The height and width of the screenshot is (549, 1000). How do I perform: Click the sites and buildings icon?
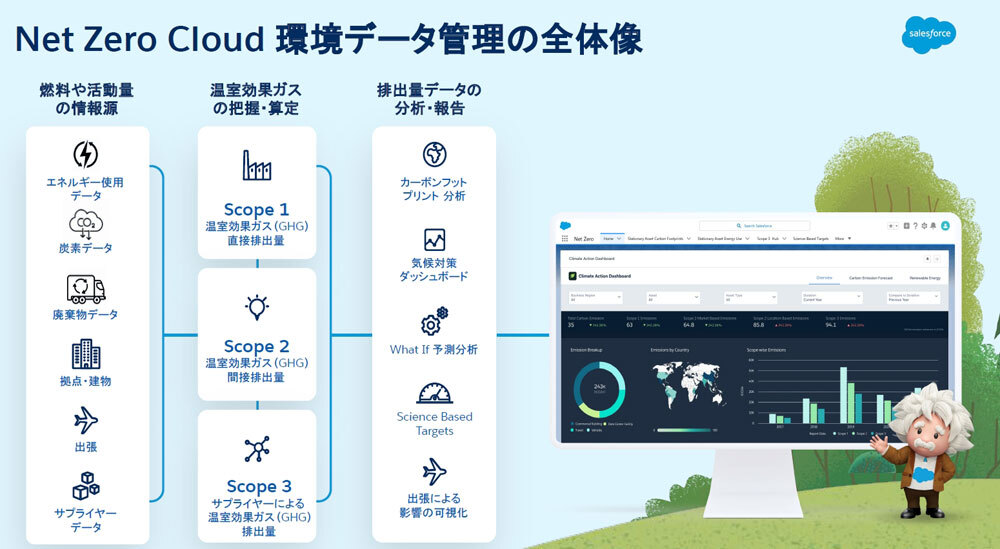85,355
